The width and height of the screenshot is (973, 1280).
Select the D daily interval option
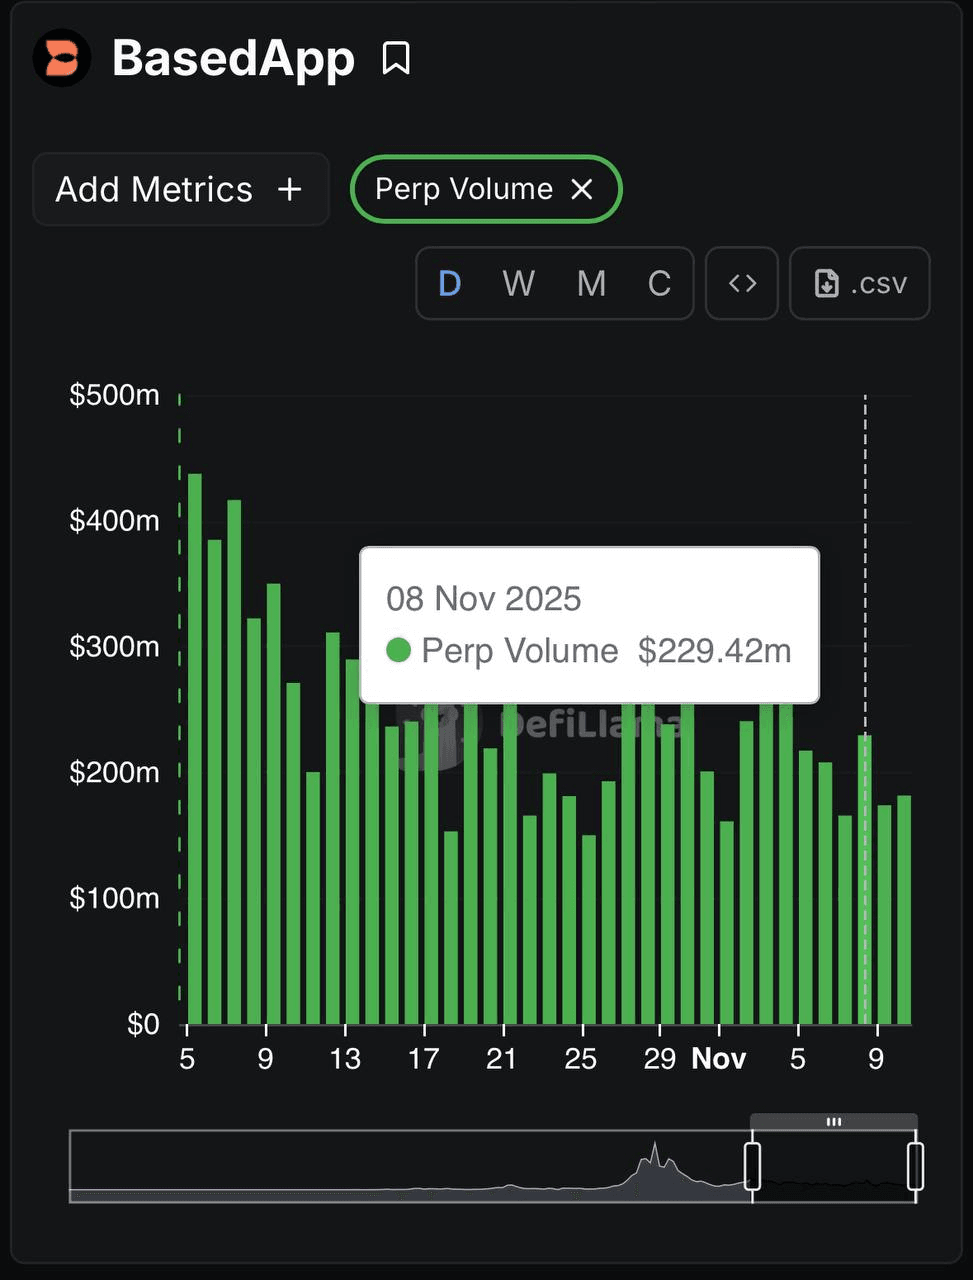pos(449,284)
